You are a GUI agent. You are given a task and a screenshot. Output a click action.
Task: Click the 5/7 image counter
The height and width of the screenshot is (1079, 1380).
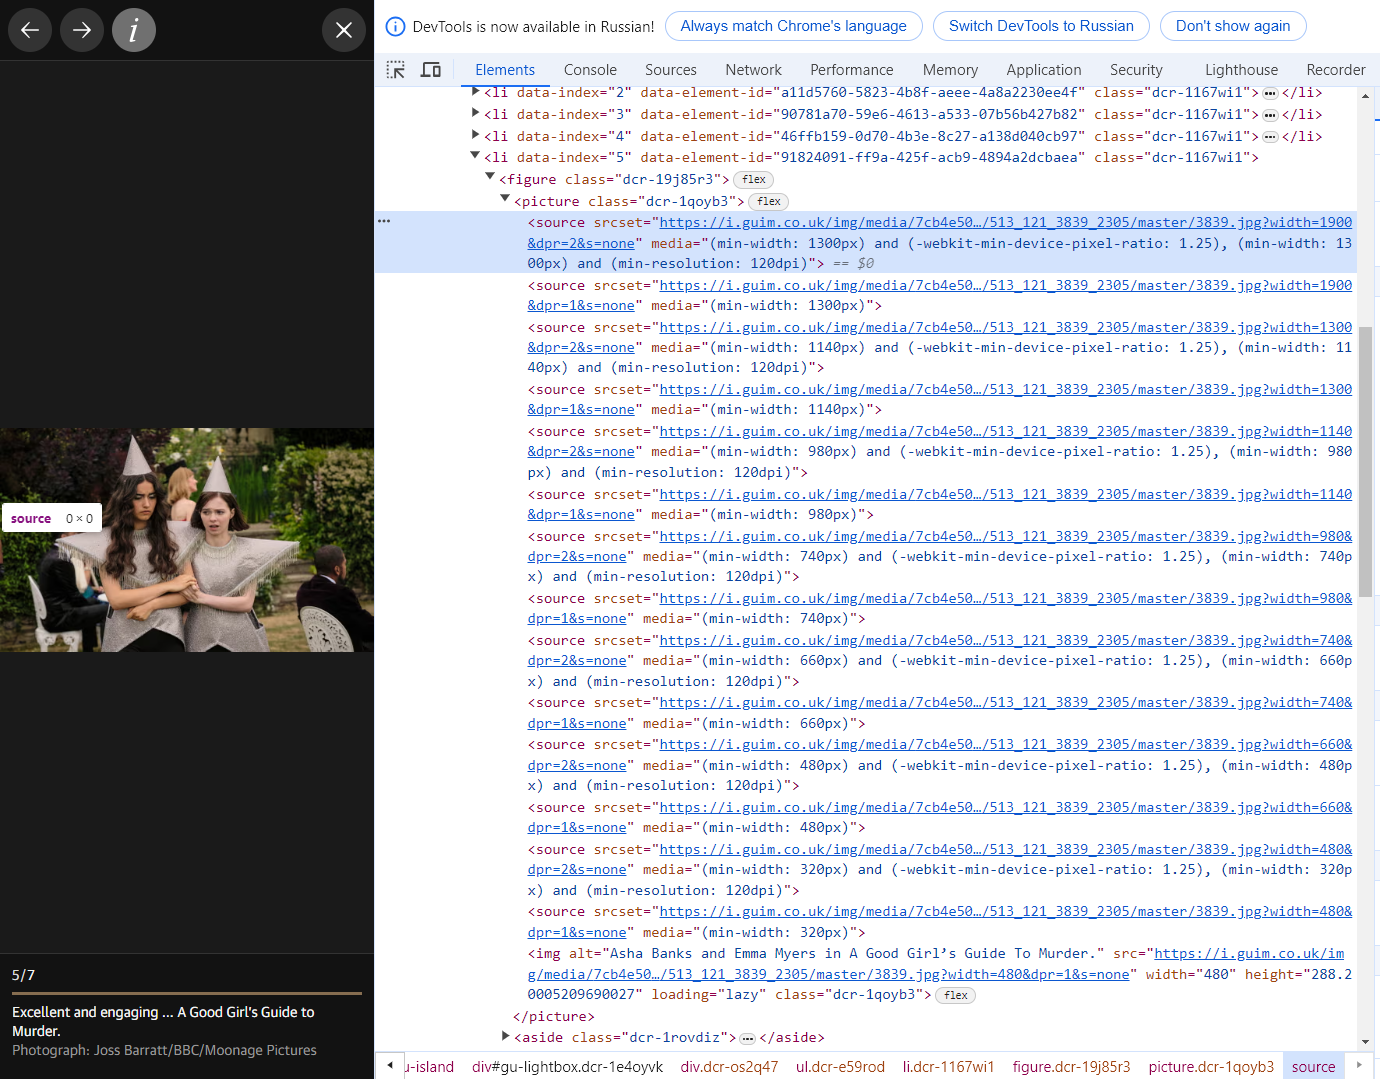pos(23,975)
